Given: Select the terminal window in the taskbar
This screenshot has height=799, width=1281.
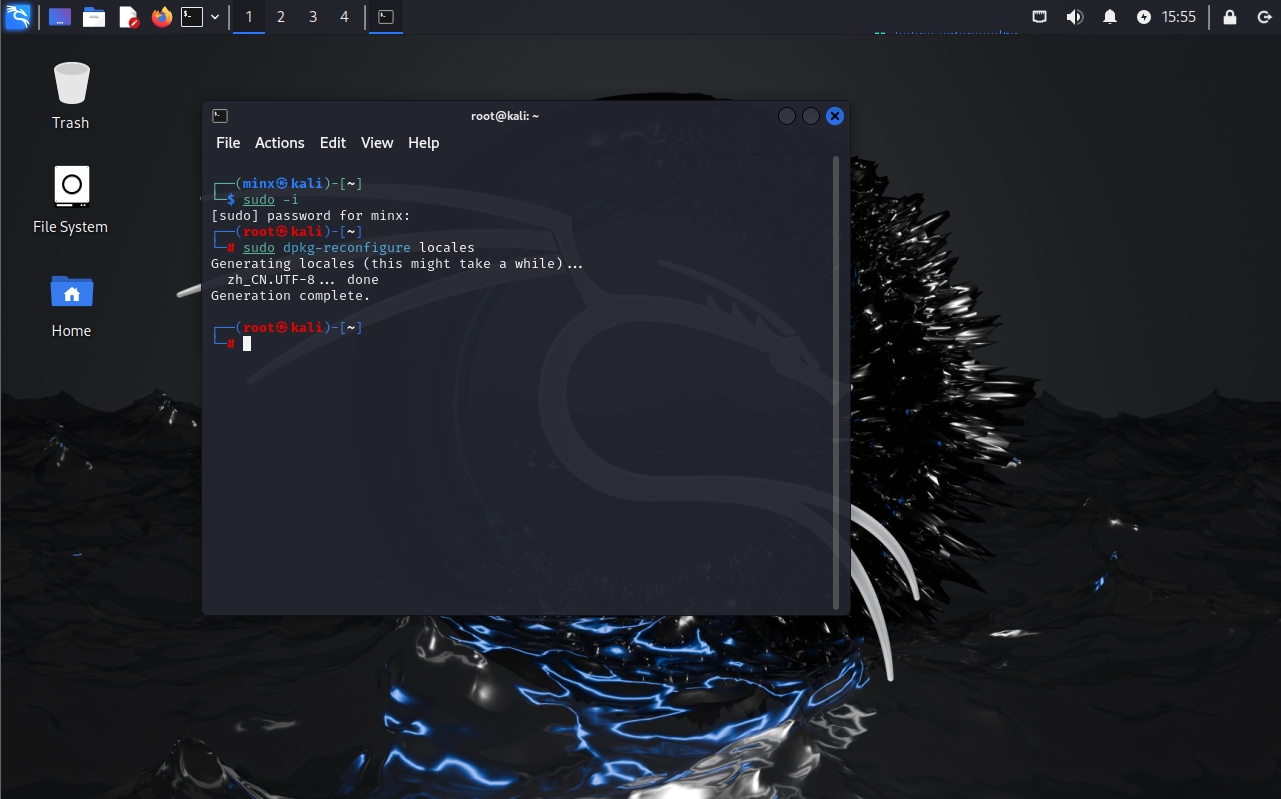Looking at the screenshot, I should (x=386, y=17).
